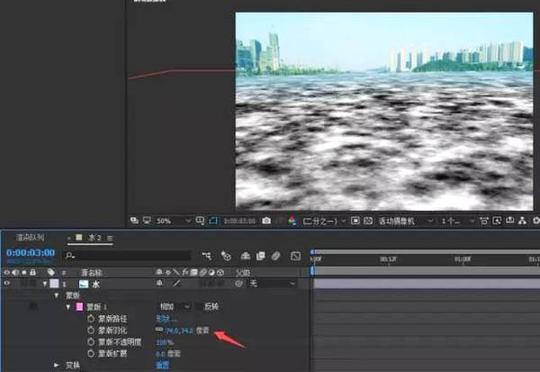Click the 3D layer column header icon
The height and width of the screenshot is (372, 540).
220,272
